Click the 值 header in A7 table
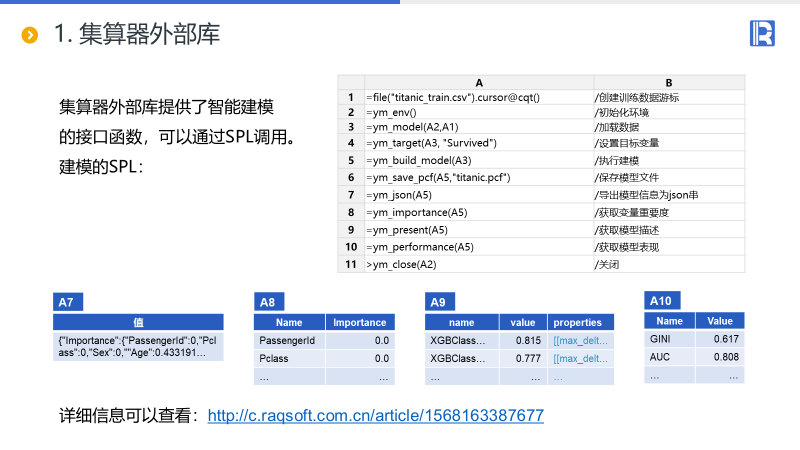The height and width of the screenshot is (450, 800). [x=138, y=322]
